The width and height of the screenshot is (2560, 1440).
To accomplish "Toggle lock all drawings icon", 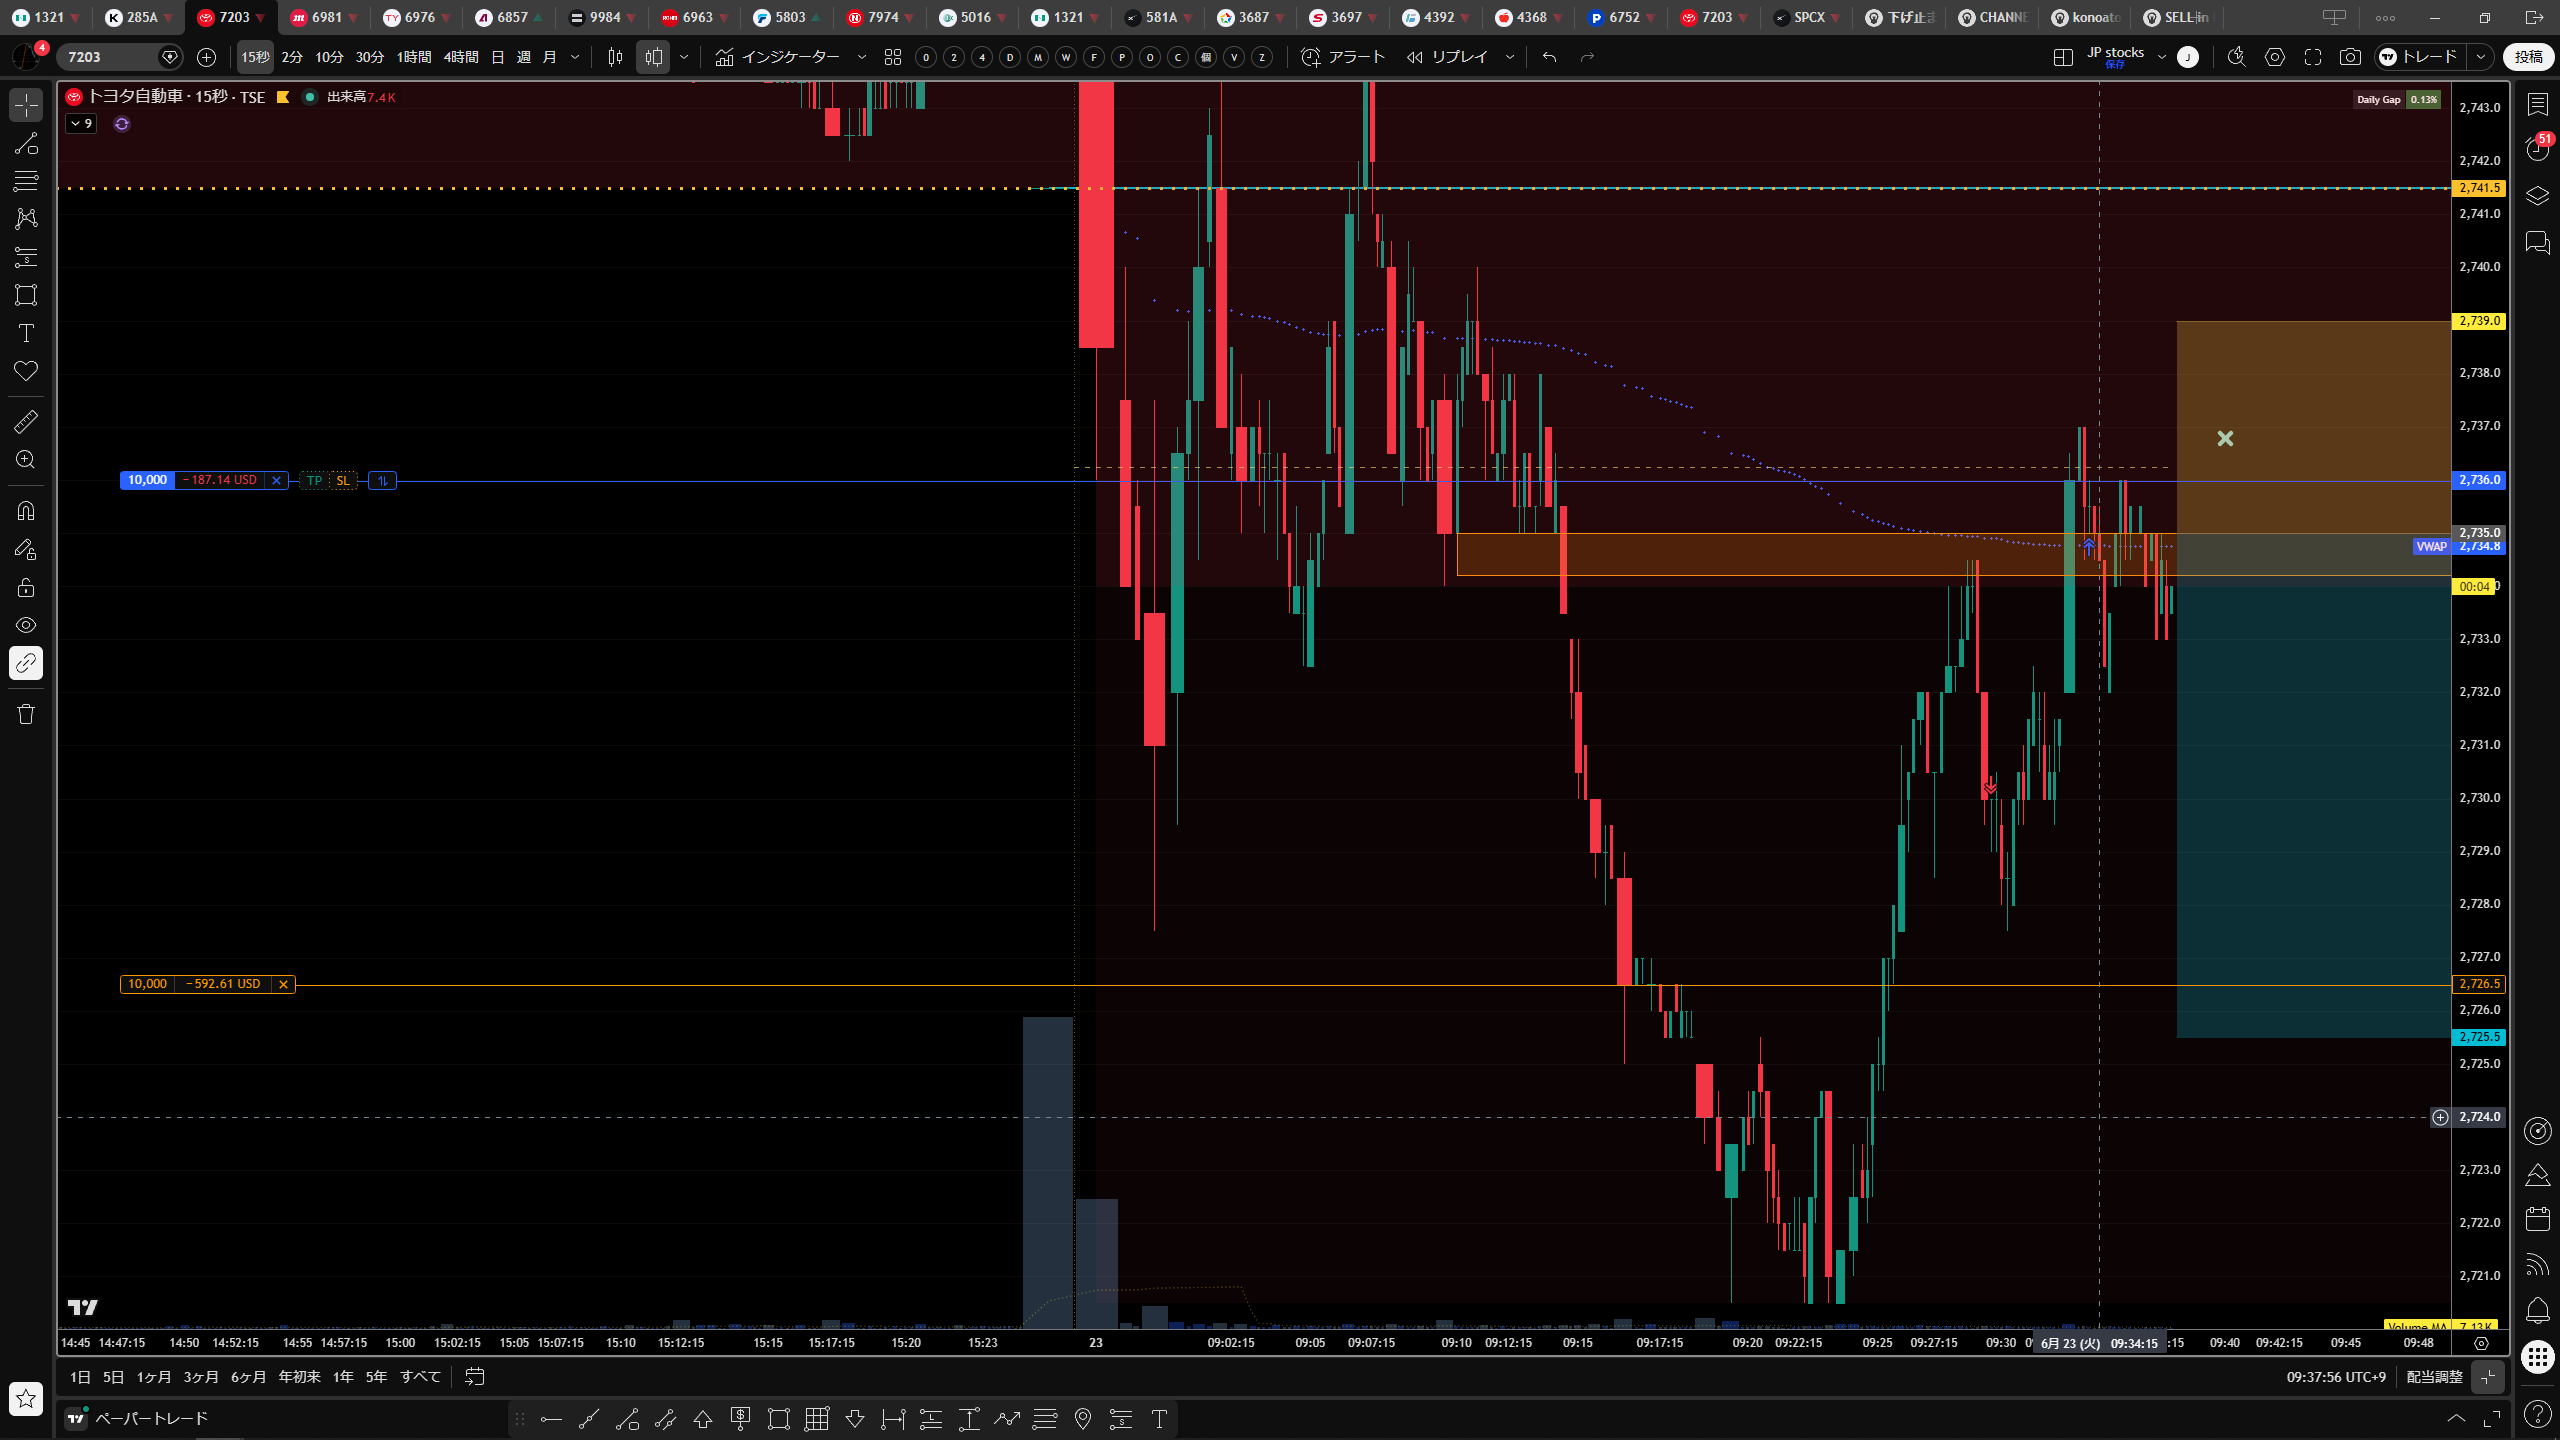I will tap(26, 587).
